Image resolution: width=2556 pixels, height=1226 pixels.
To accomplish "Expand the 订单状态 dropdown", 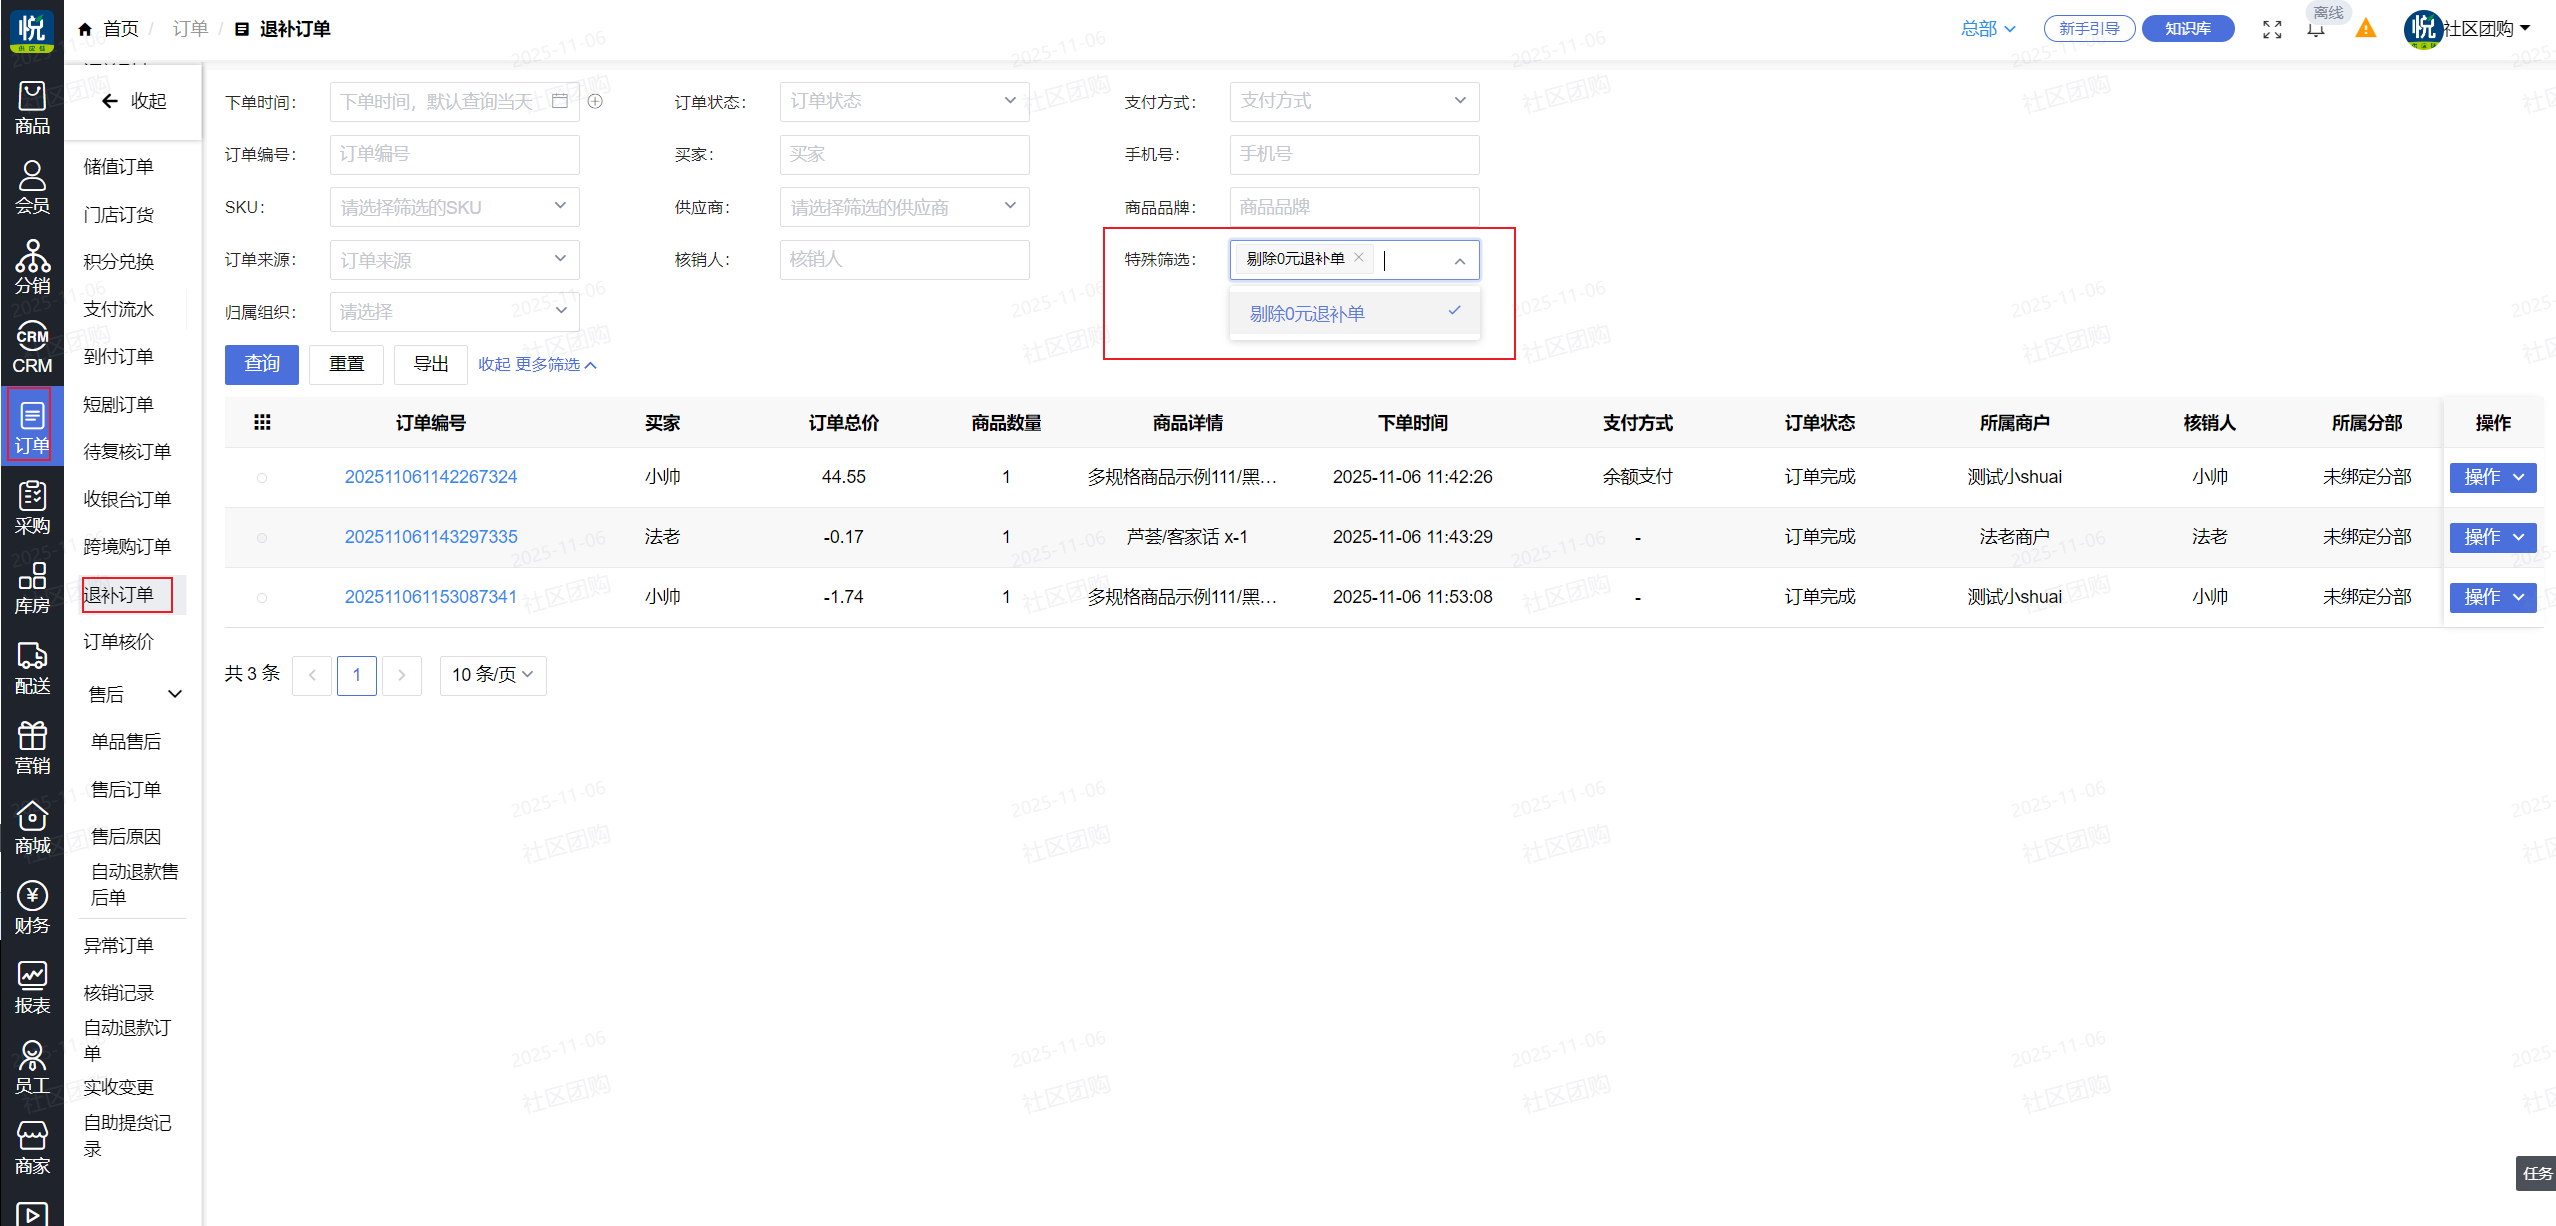I will click(x=903, y=101).
